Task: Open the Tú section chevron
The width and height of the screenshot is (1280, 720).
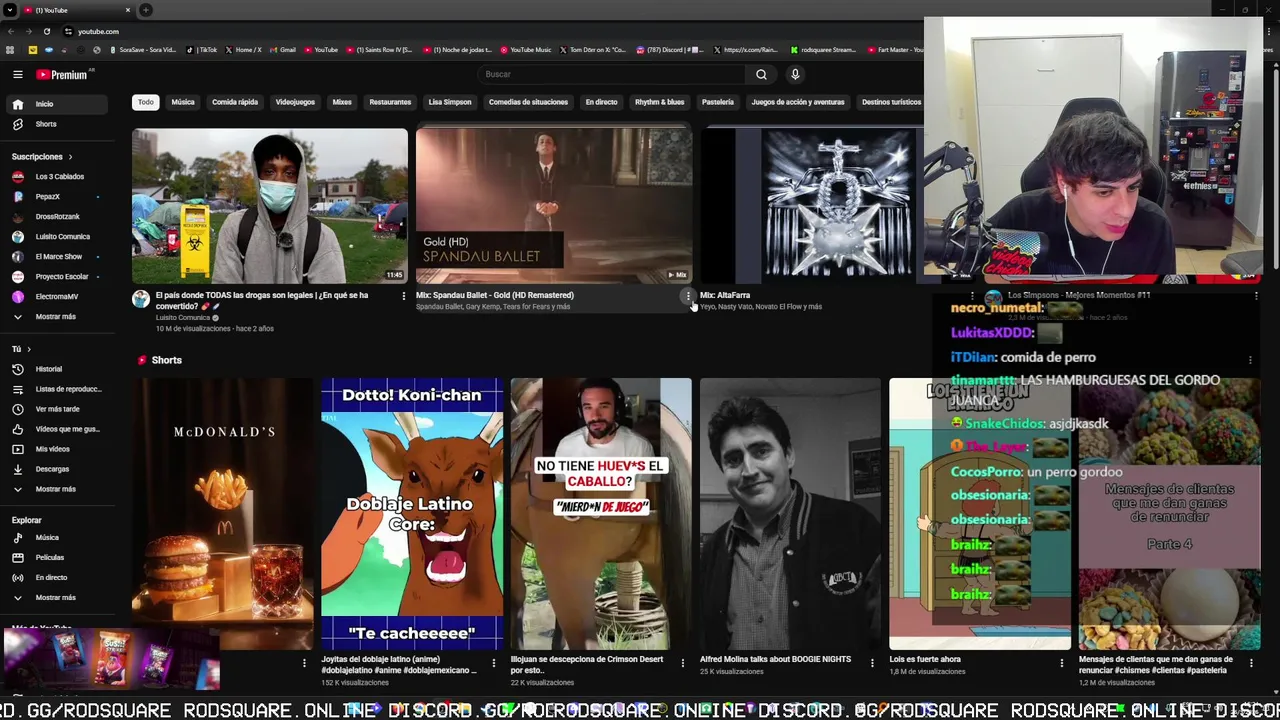Action: [x=29, y=349]
